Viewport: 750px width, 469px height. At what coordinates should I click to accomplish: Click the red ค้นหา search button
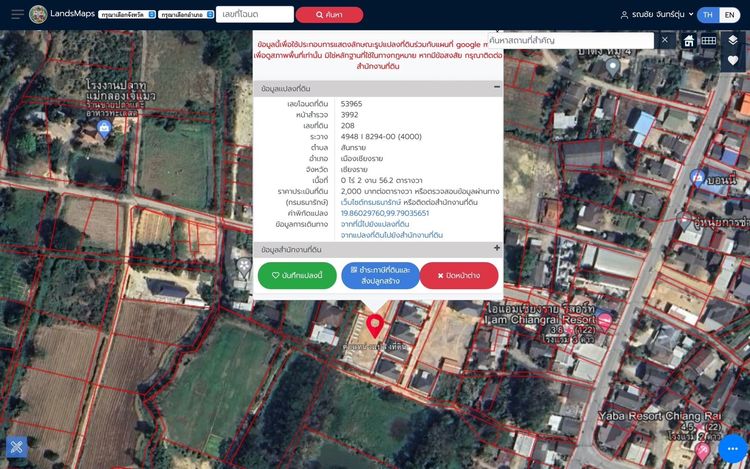(x=329, y=15)
